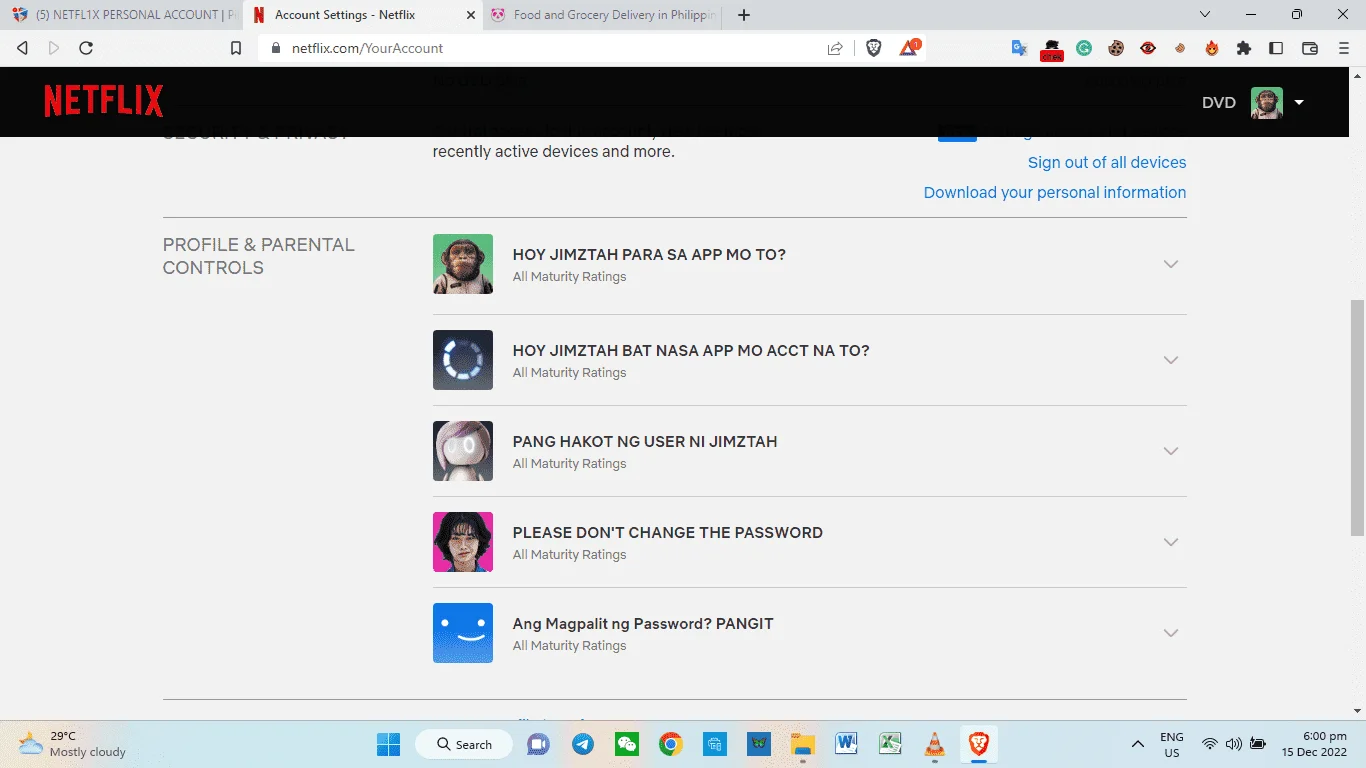This screenshot has height=768, width=1366.
Task: Close the Account Settings - Netflix tab
Action: [x=471, y=15]
